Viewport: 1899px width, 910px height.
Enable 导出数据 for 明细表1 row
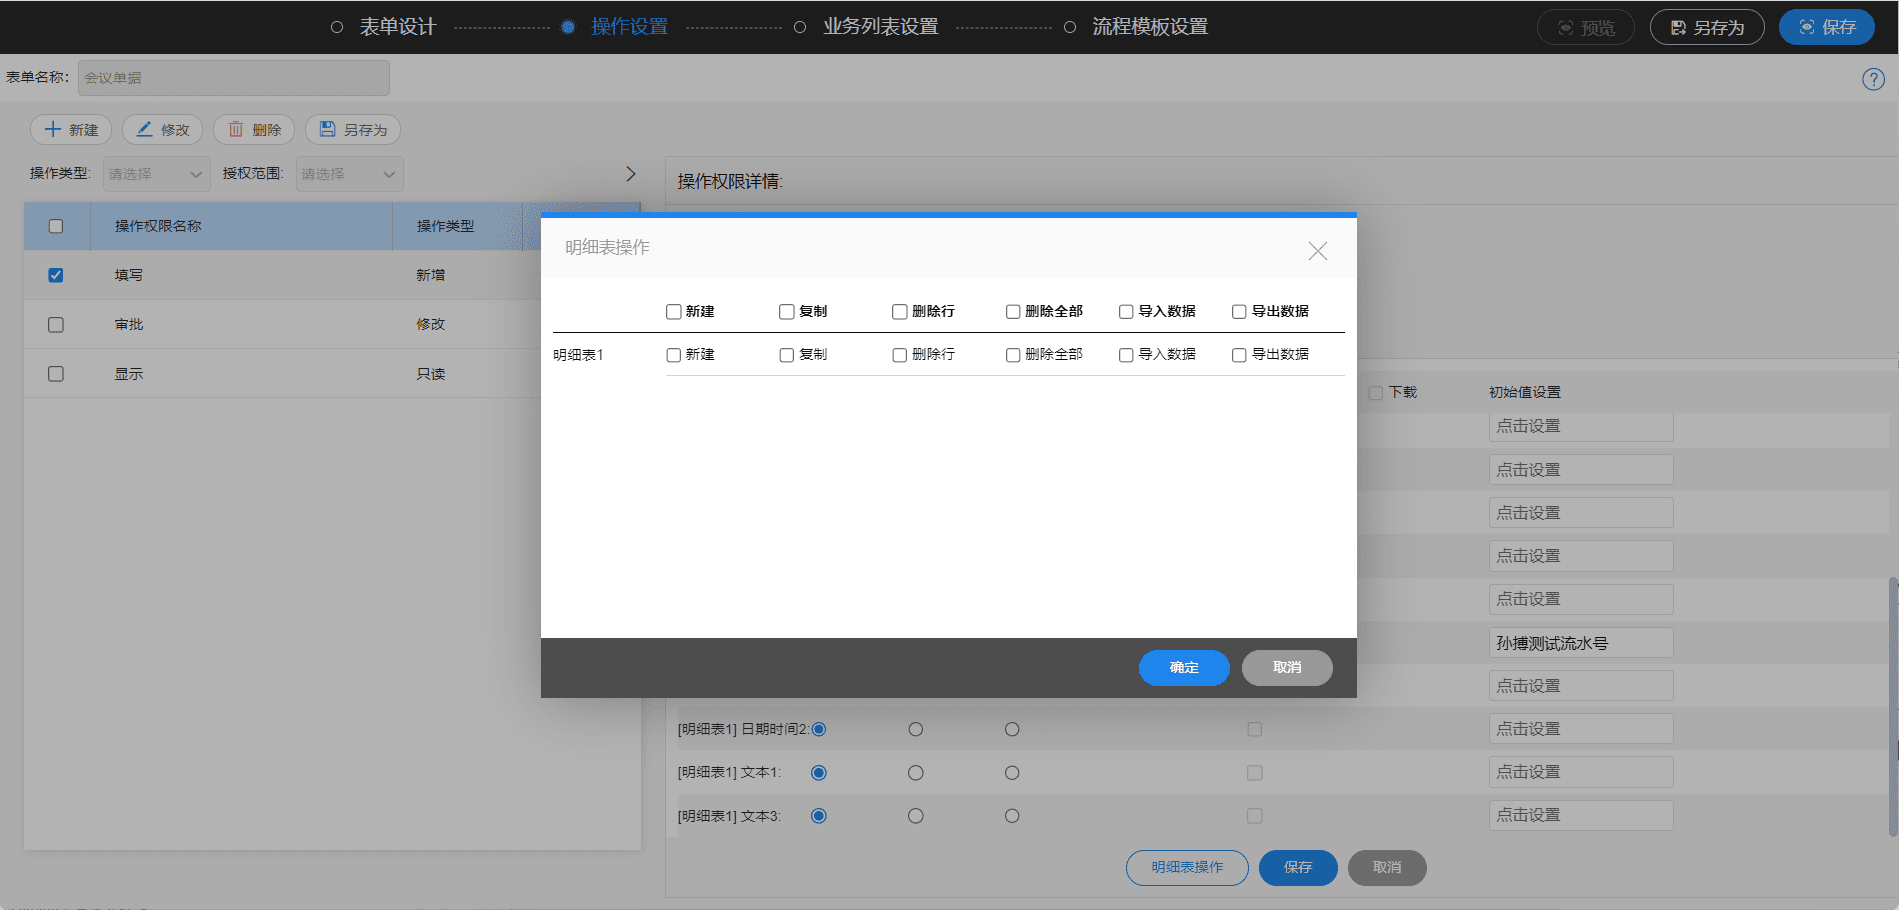pos(1239,355)
